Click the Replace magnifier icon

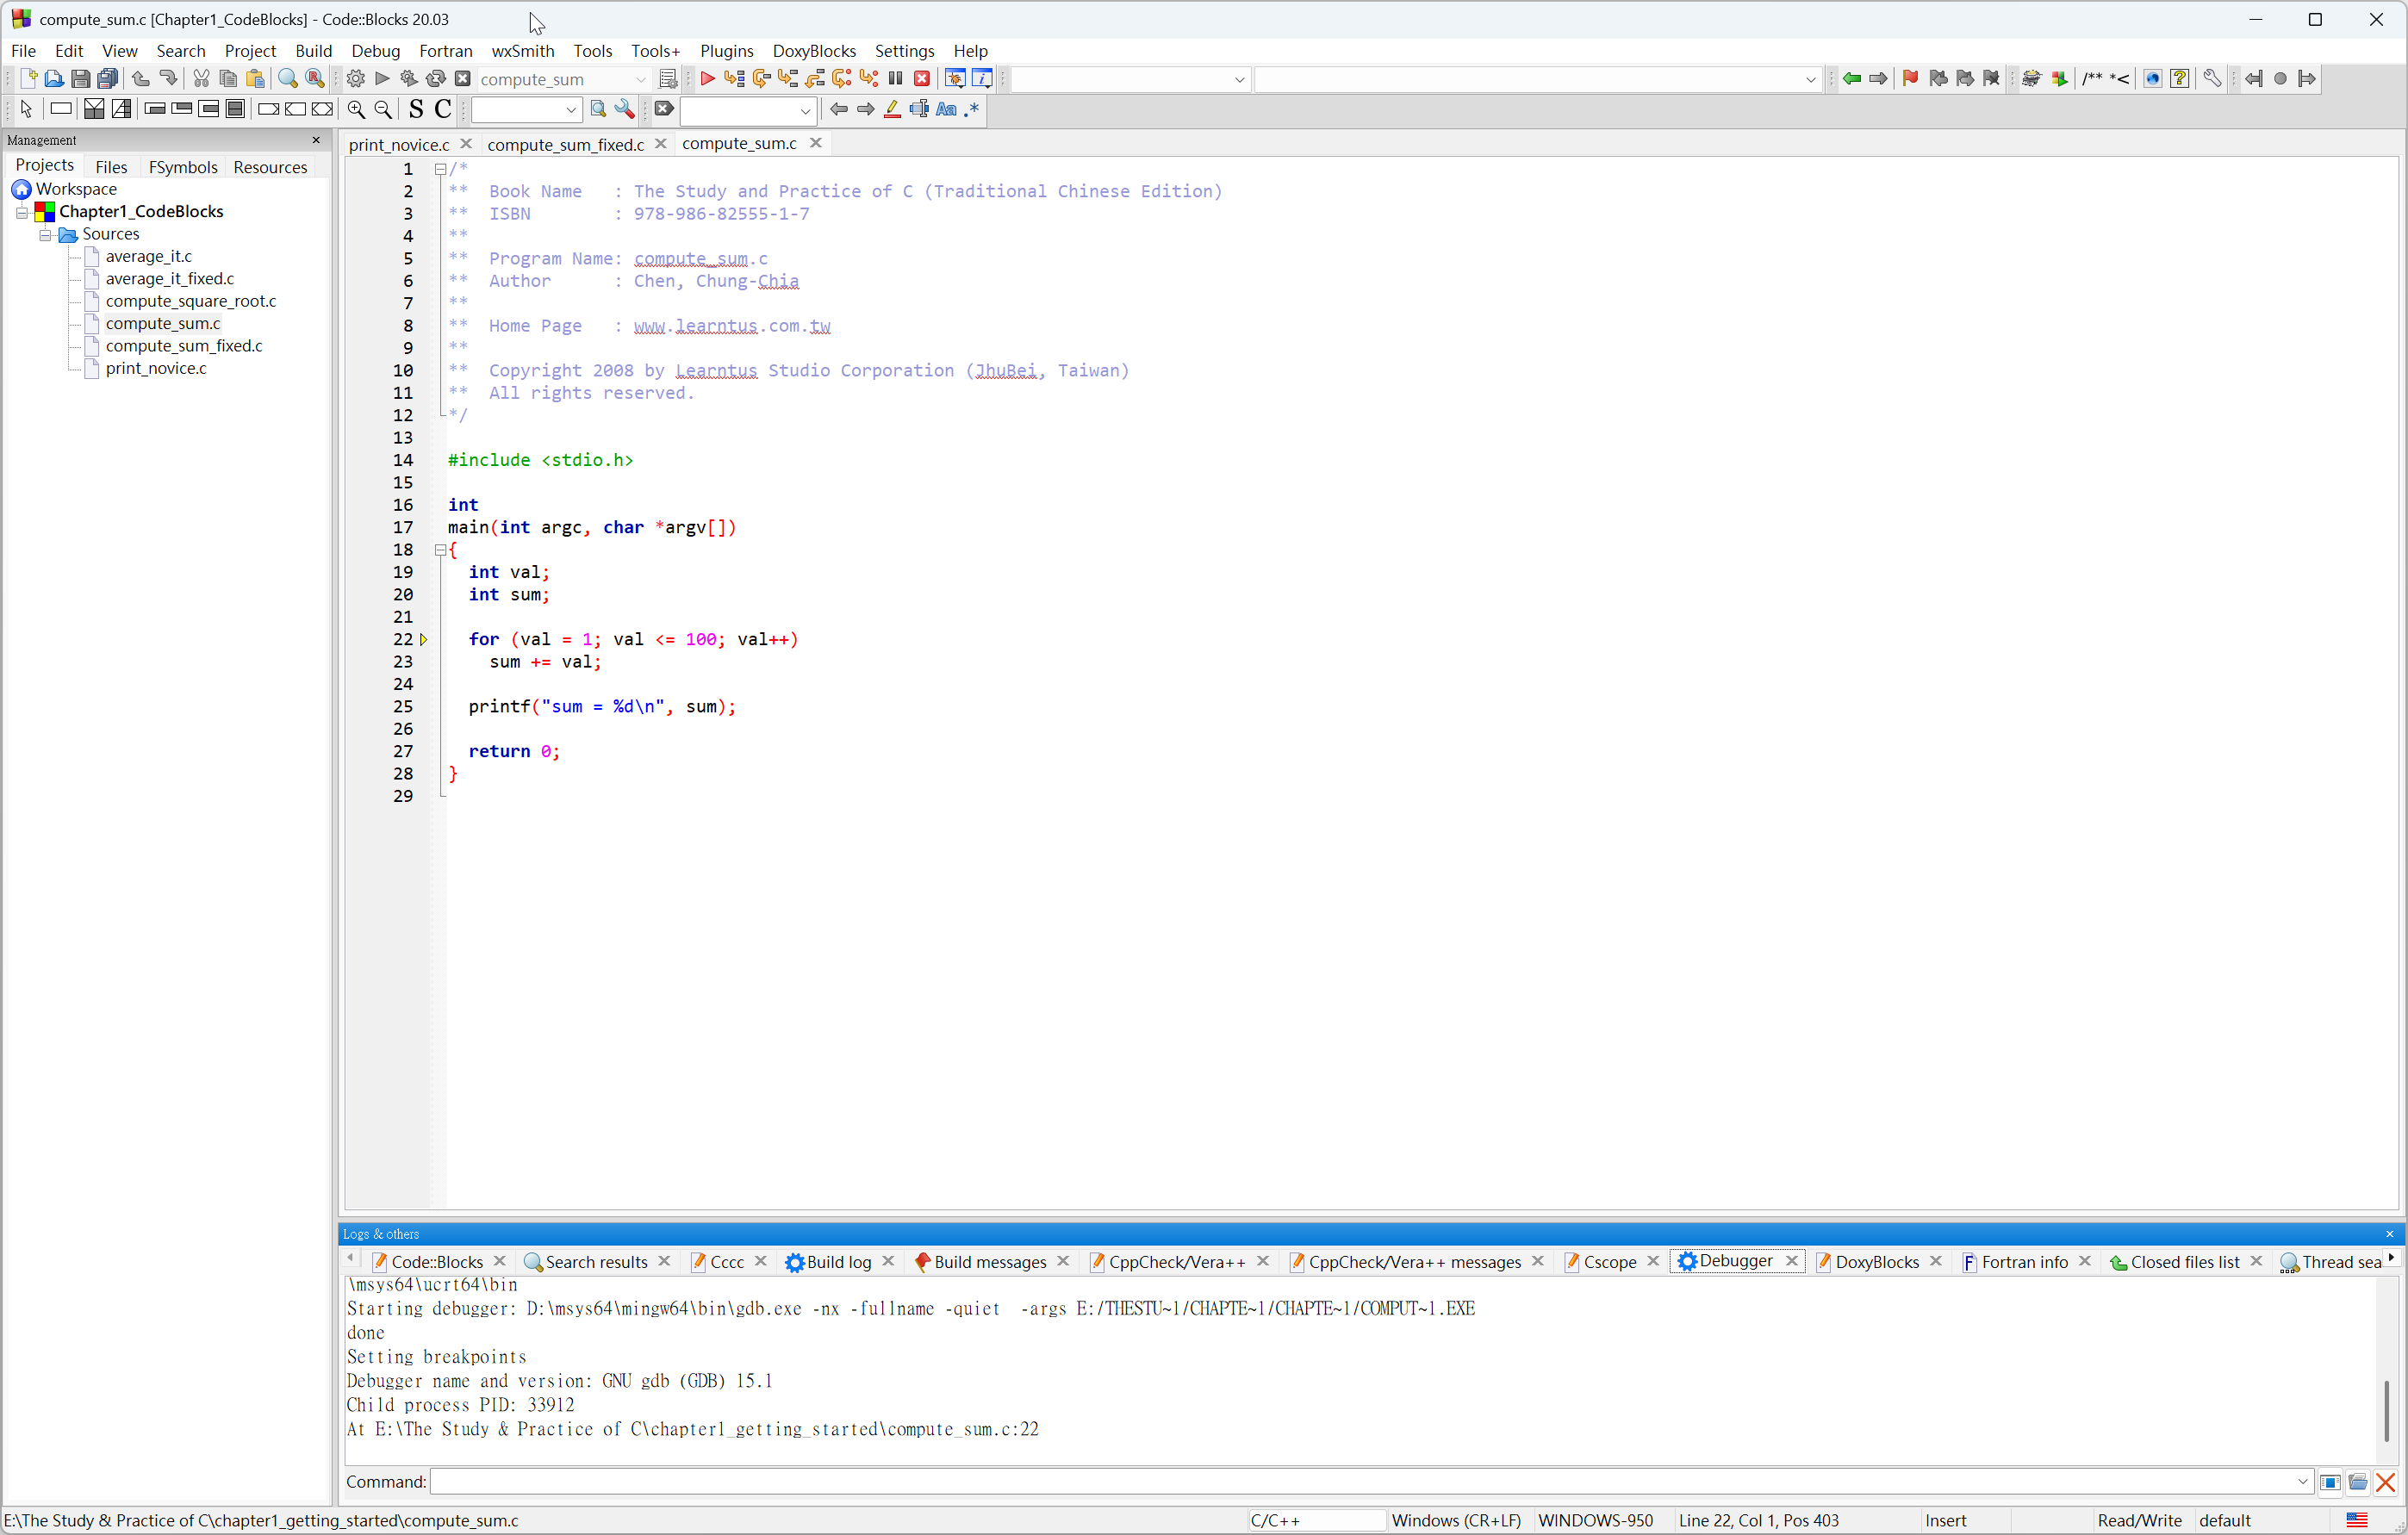[315, 79]
